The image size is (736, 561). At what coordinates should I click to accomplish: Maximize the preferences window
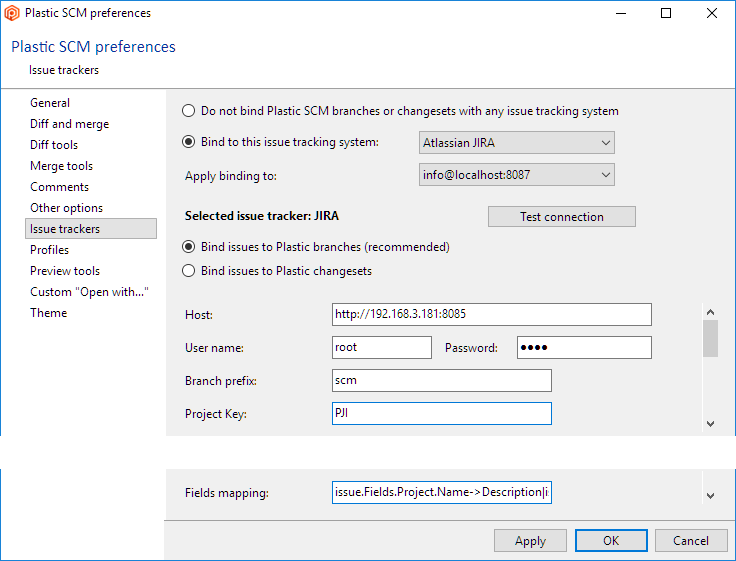click(x=666, y=13)
